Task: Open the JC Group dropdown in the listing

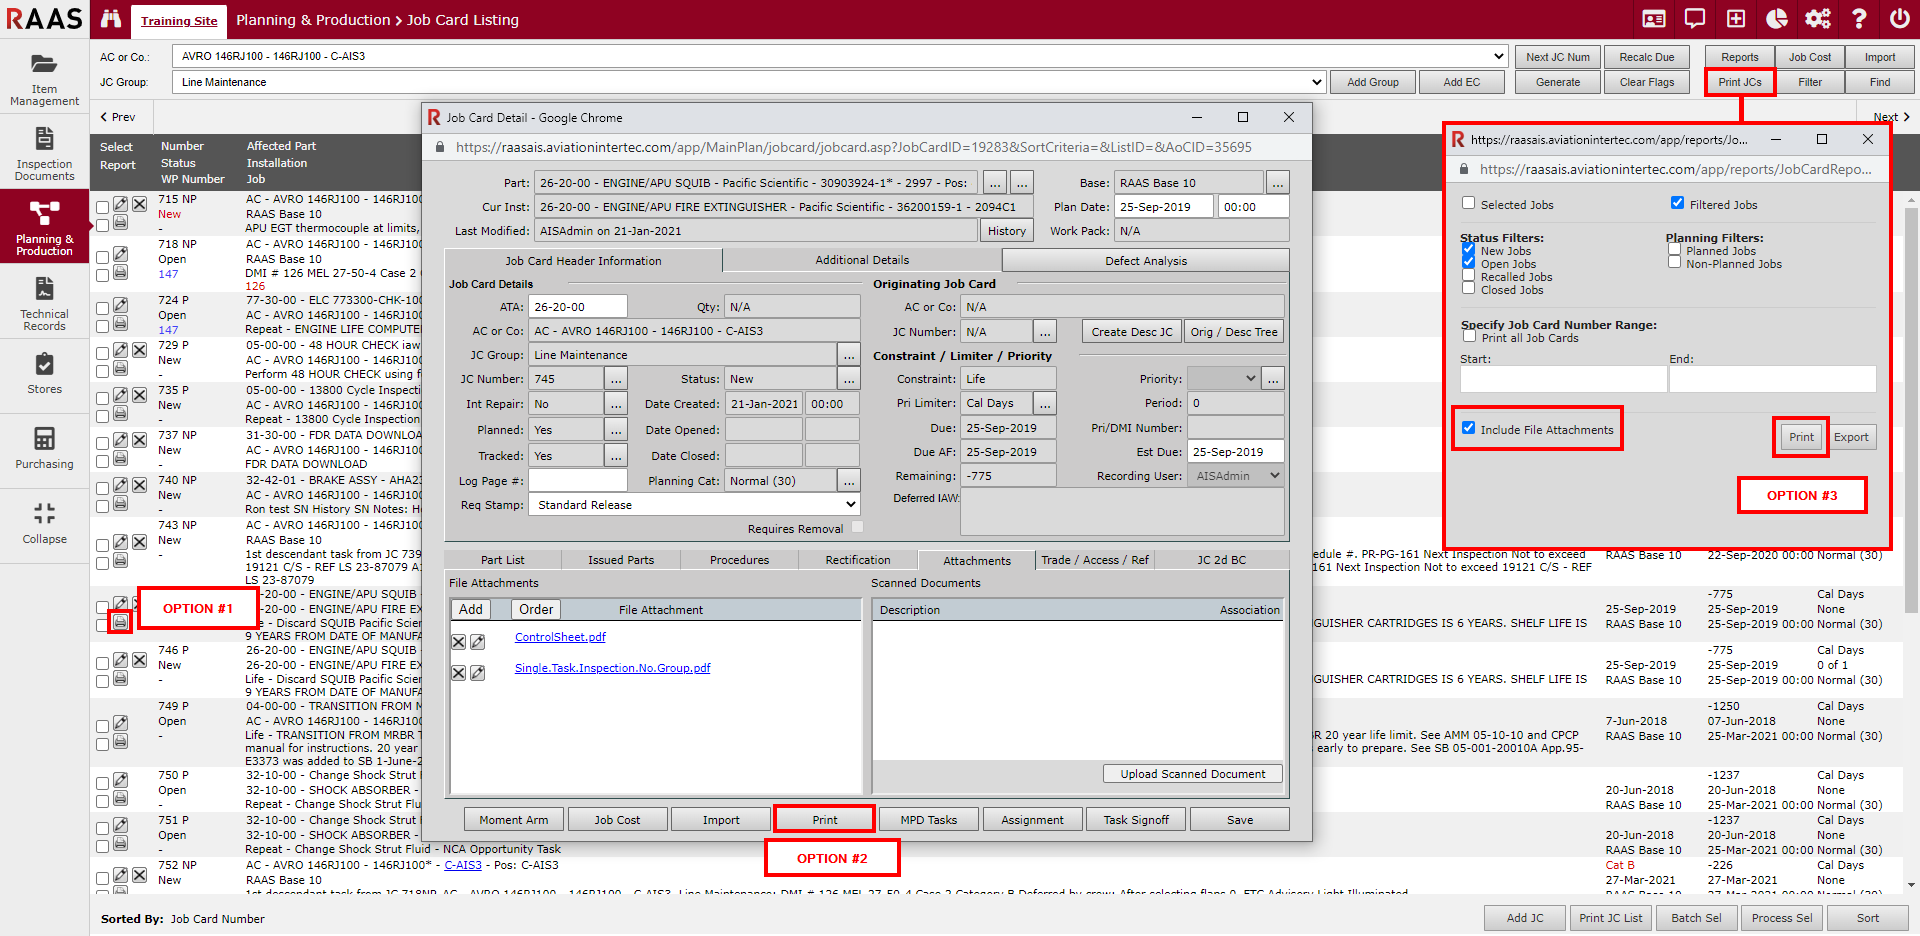Action: 750,82
